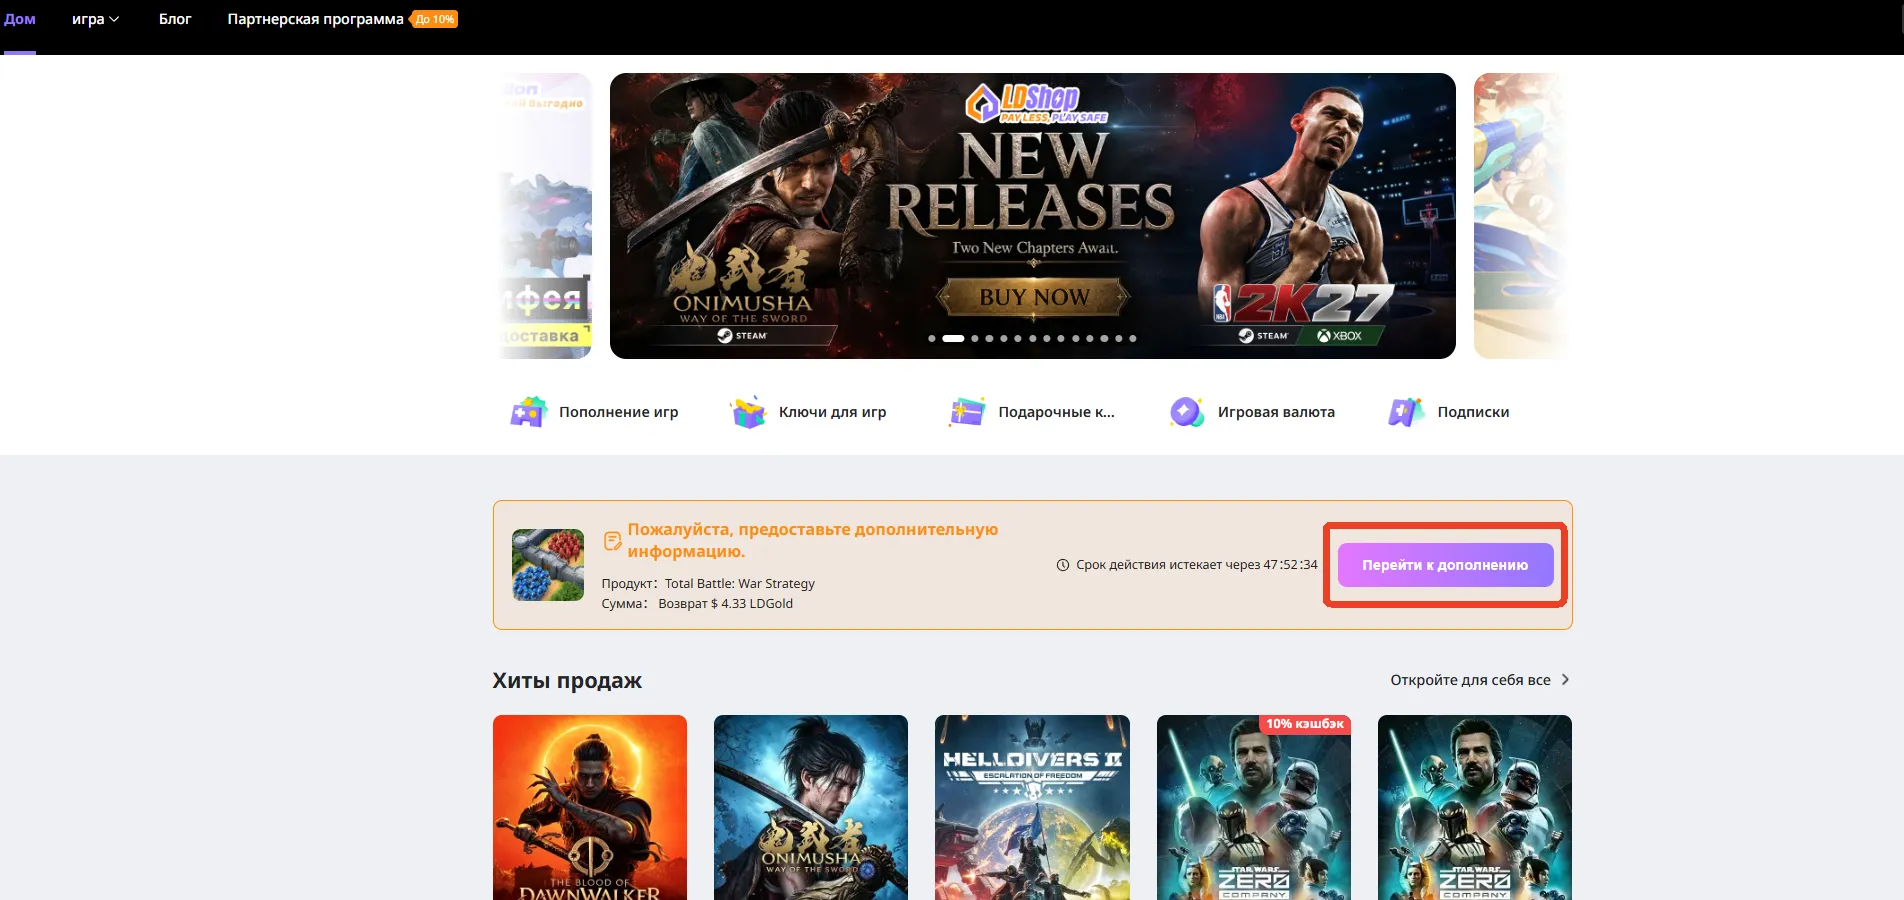Open the Helldivers II game card

tap(1032, 808)
